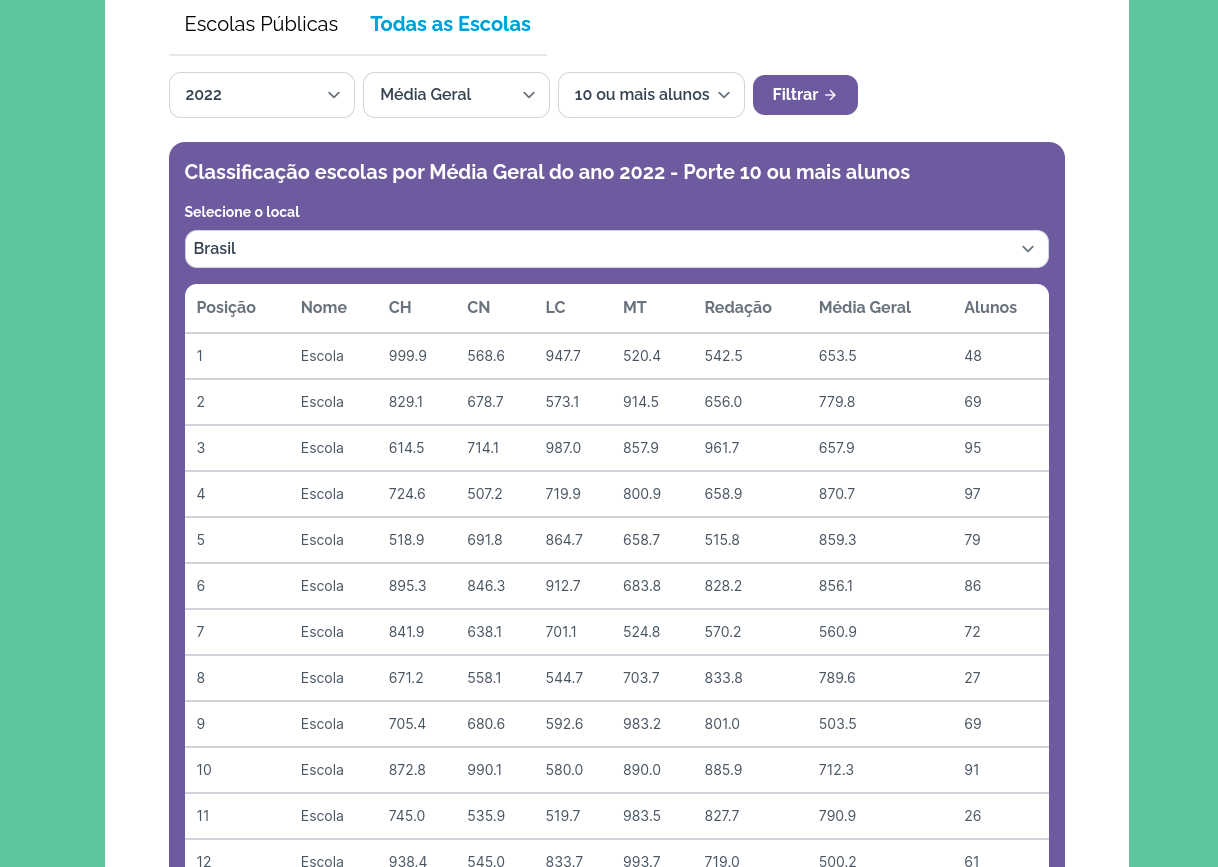This screenshot has width=1218, height=867.
Task: Open the 10 ou mais alunos dropdown
Action: click(x=651, y=95)
